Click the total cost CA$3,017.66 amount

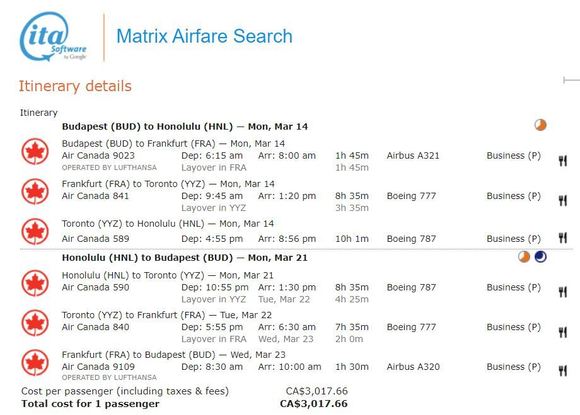[314, 404]
